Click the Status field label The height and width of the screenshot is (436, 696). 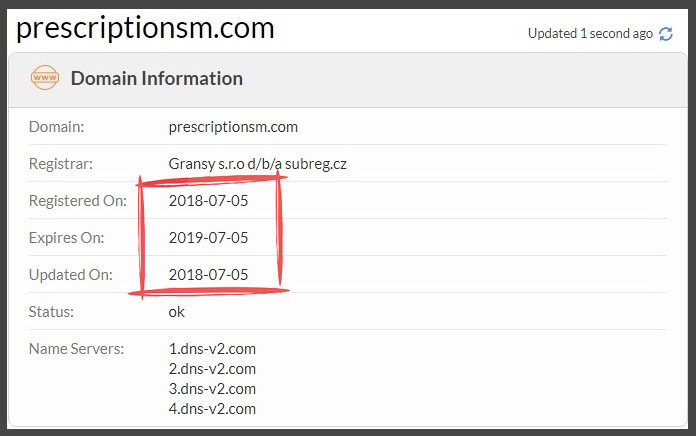(x=52, y=311)
